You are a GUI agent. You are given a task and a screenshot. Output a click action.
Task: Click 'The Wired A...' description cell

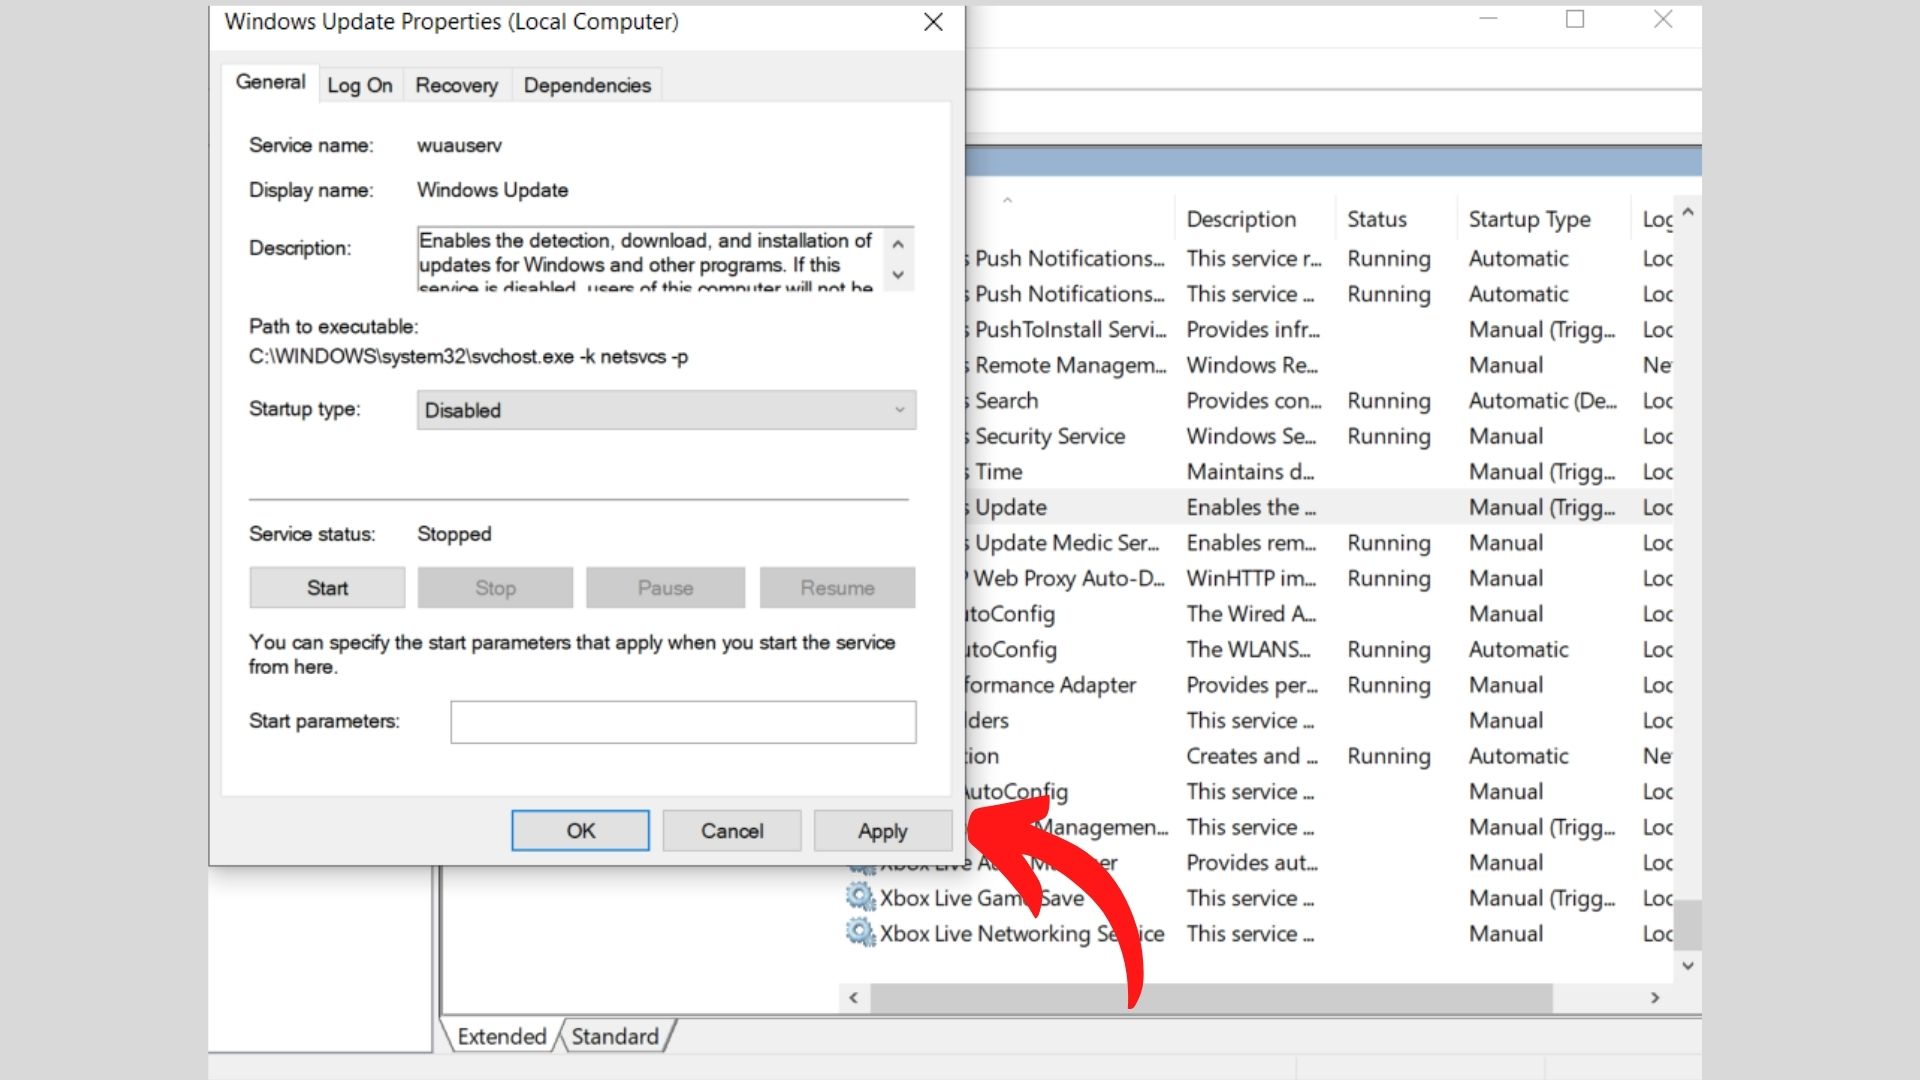1251,614
